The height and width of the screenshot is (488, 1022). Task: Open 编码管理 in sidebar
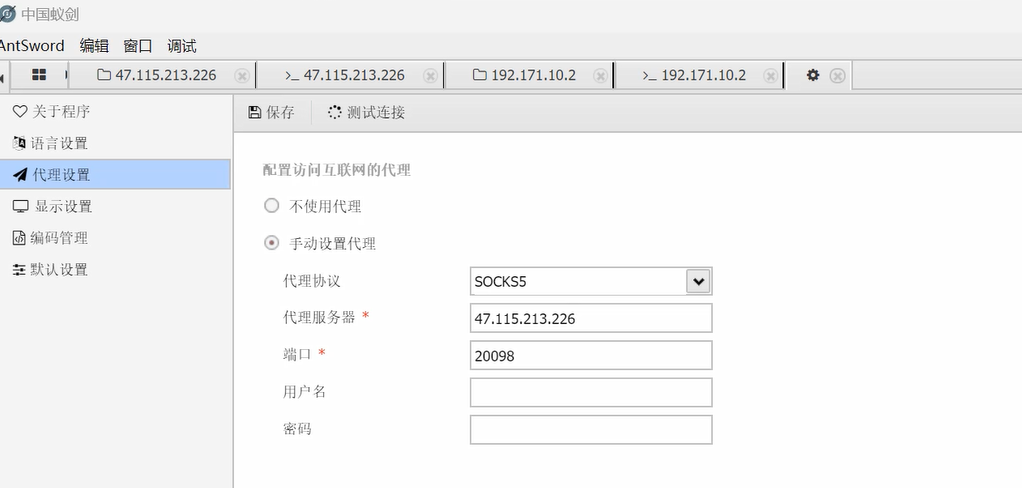[115, 238]
